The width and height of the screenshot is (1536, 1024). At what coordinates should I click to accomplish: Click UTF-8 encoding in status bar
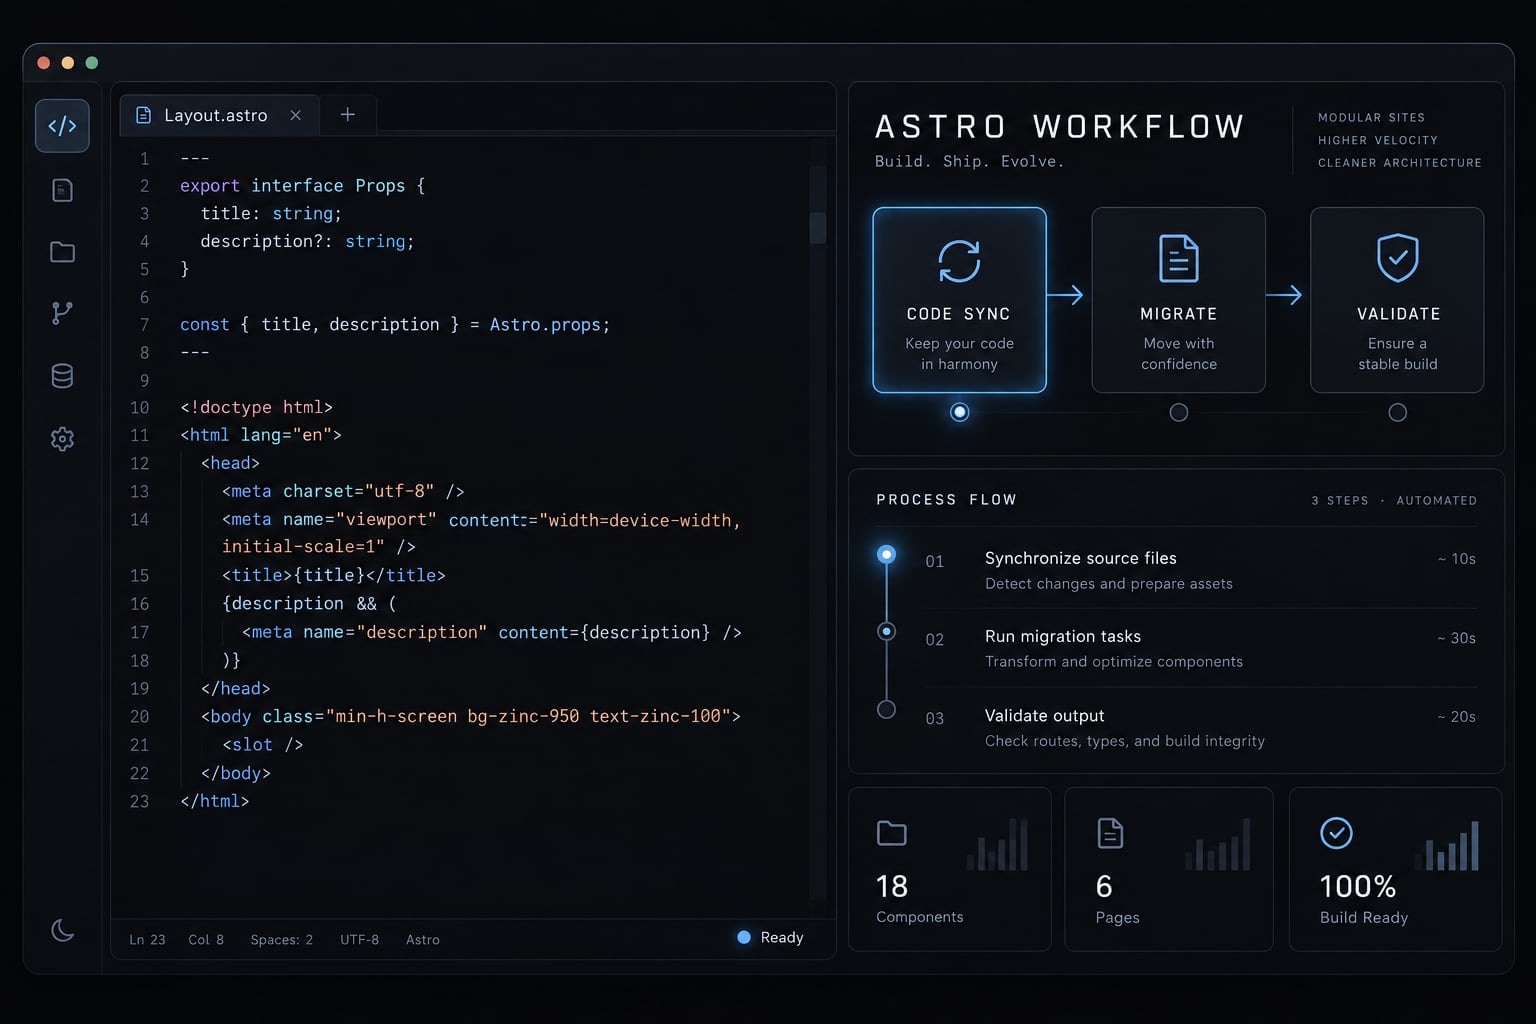359,940
